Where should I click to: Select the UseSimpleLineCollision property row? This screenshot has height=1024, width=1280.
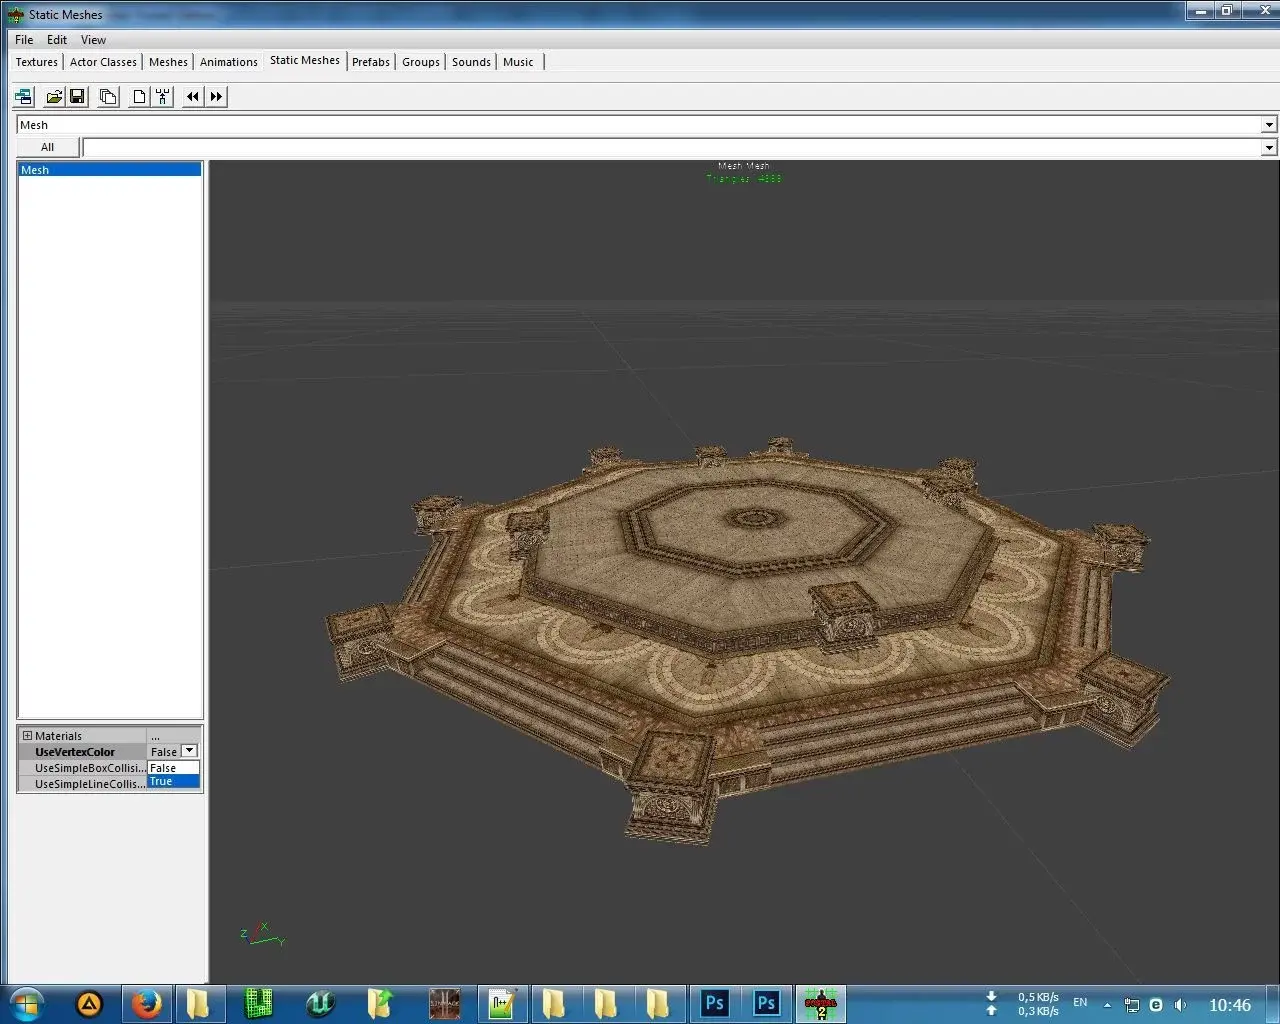pyautogui.click(x=90, y=784)
